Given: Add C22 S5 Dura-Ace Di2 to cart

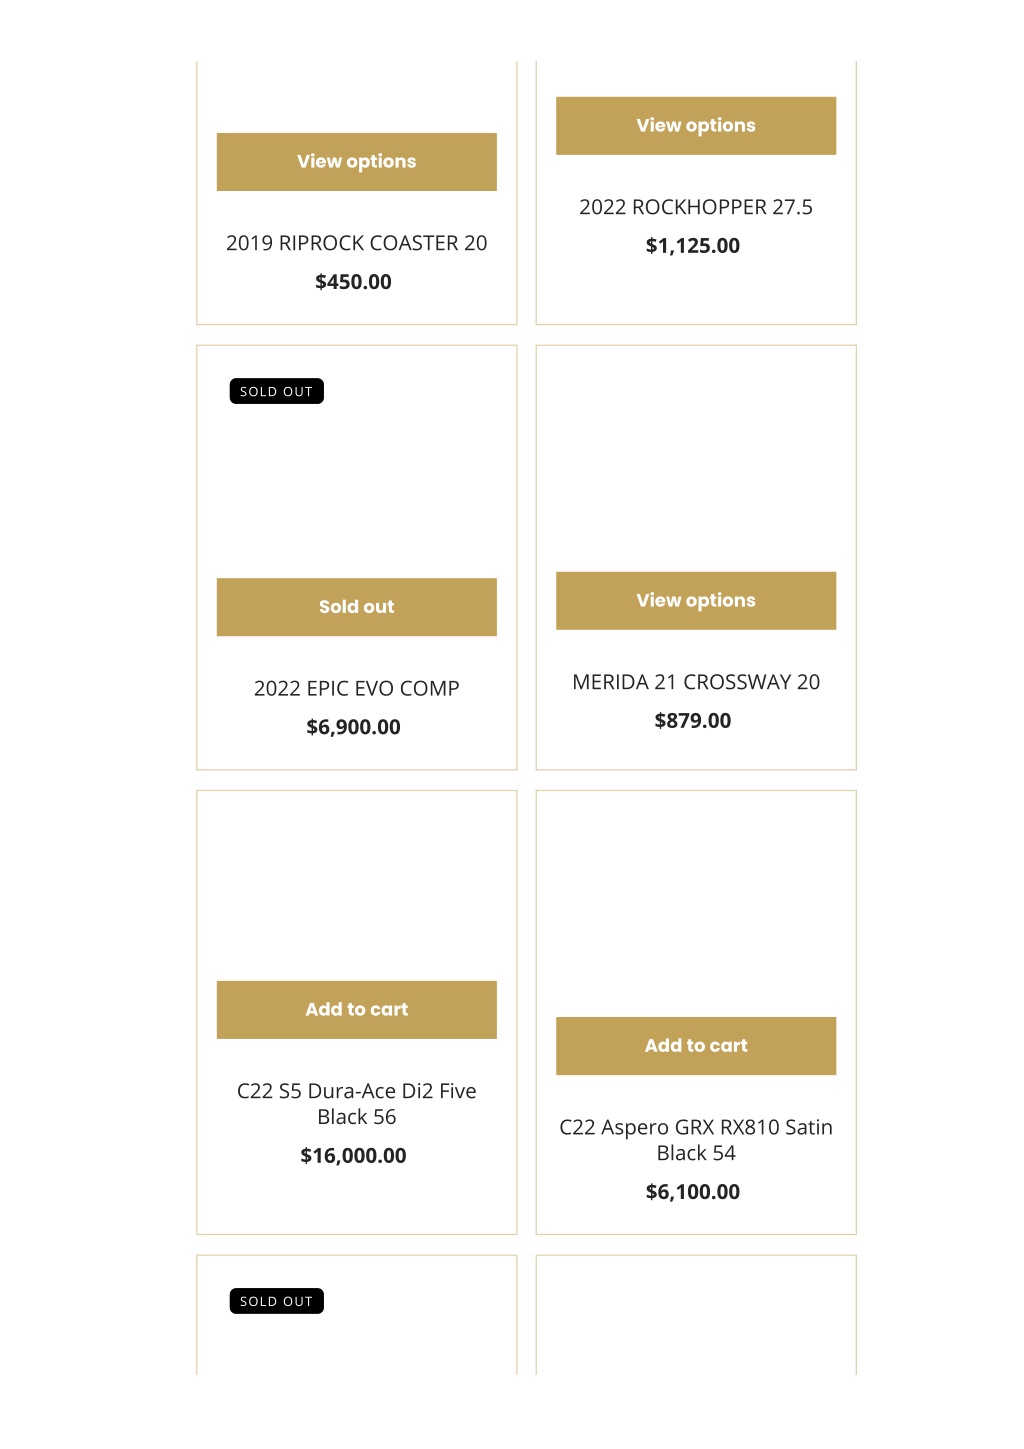Looking at the screenshot, I should coord(356,1010).
